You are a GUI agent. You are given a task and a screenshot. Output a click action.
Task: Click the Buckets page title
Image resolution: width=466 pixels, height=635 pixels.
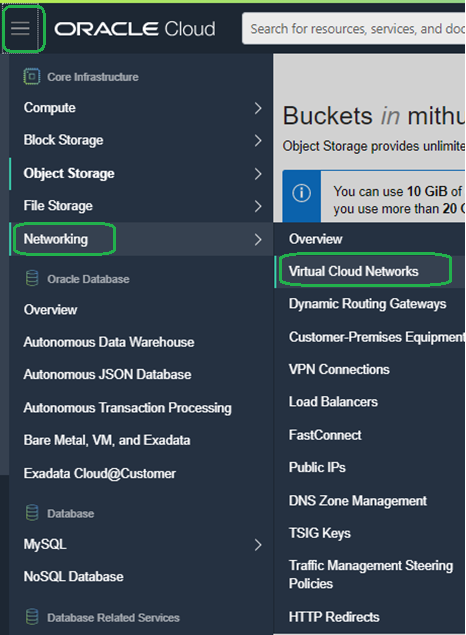click(x=374, y=116)
